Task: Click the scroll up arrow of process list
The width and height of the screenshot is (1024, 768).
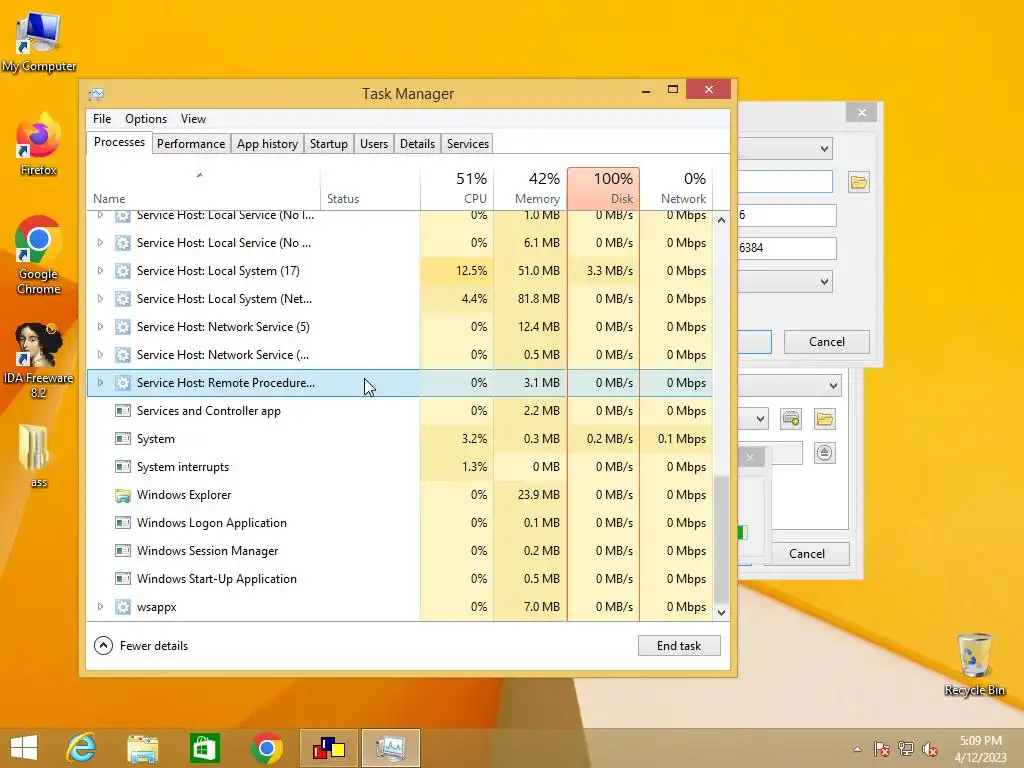Action: pos(721,220)
